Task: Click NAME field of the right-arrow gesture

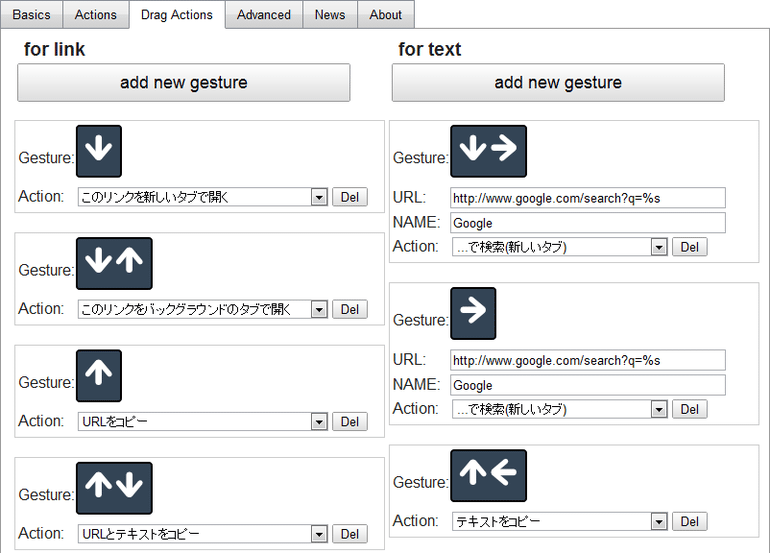Action: click(588, 385)
